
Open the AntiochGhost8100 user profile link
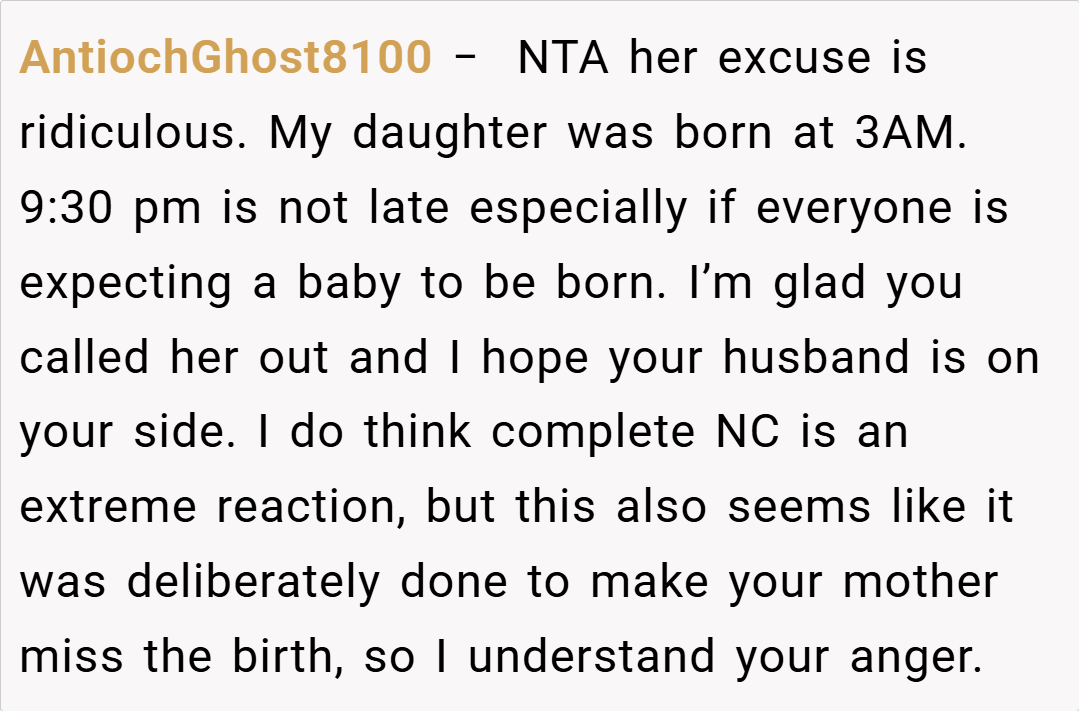(x=225, y=59)
